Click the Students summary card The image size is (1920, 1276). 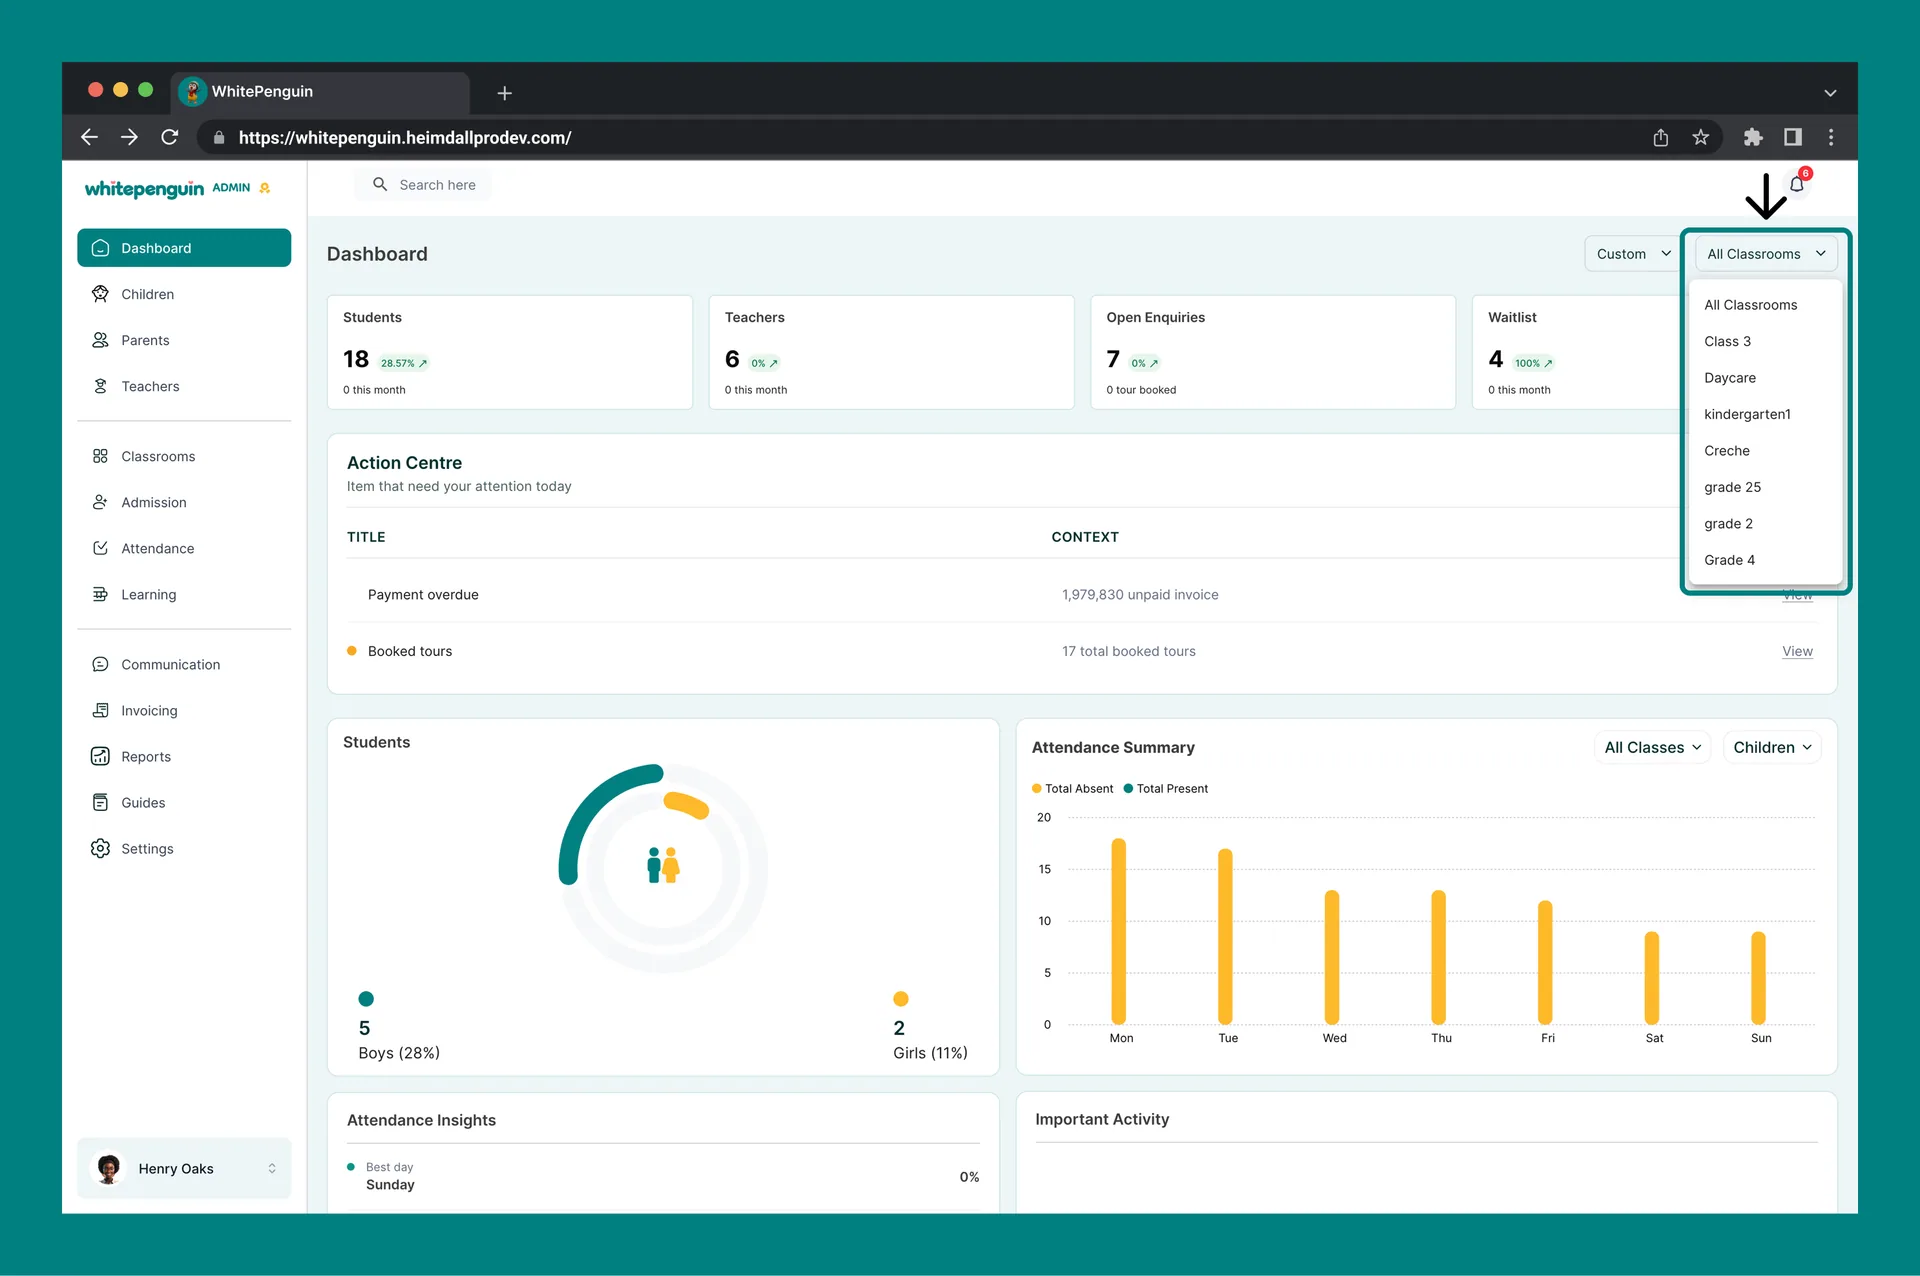[510, 352]
